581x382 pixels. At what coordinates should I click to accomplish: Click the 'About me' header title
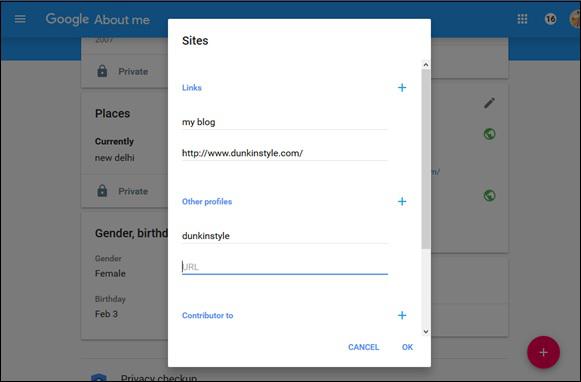122,20
